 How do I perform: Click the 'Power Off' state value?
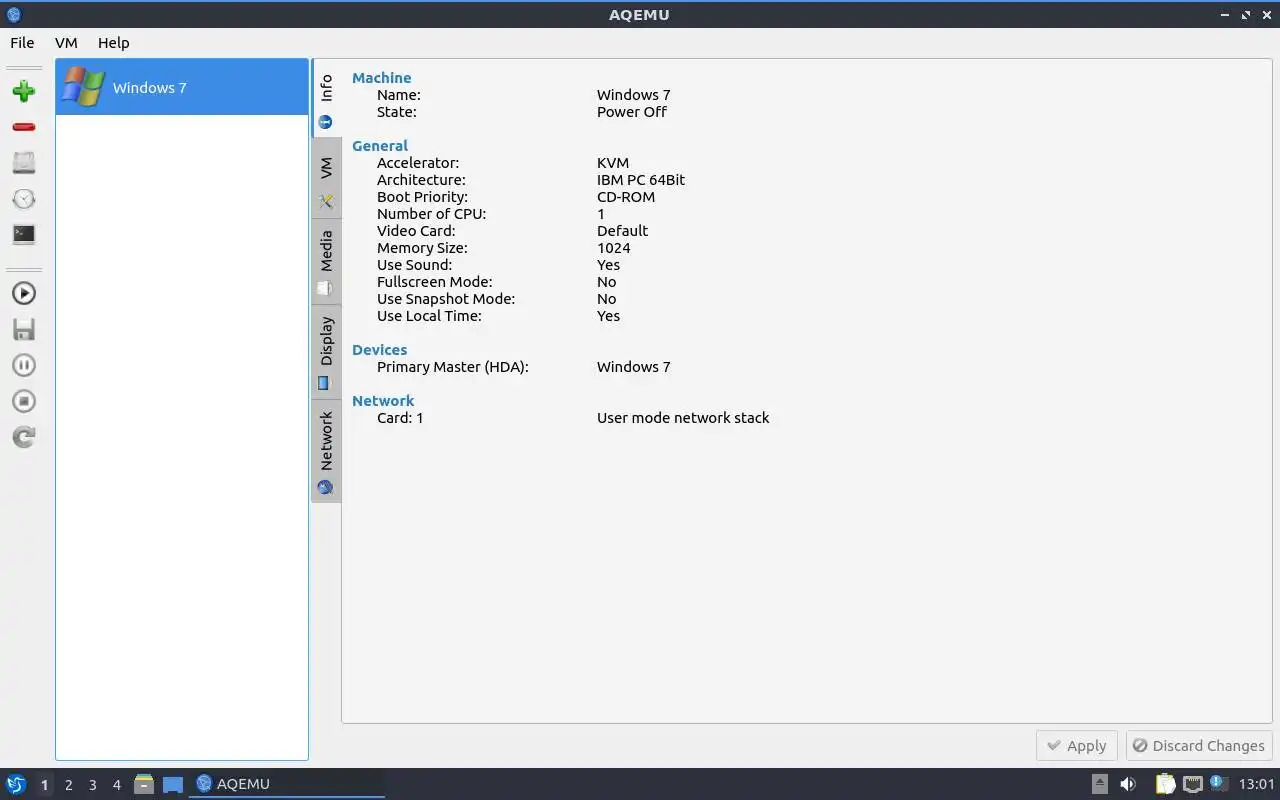[x=632, y=112]
